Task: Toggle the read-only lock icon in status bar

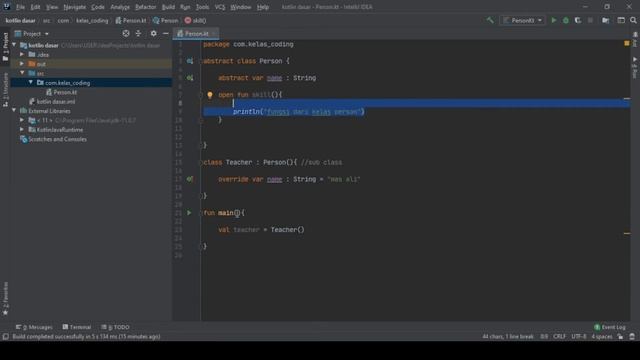Action: [x=620, y=337]
